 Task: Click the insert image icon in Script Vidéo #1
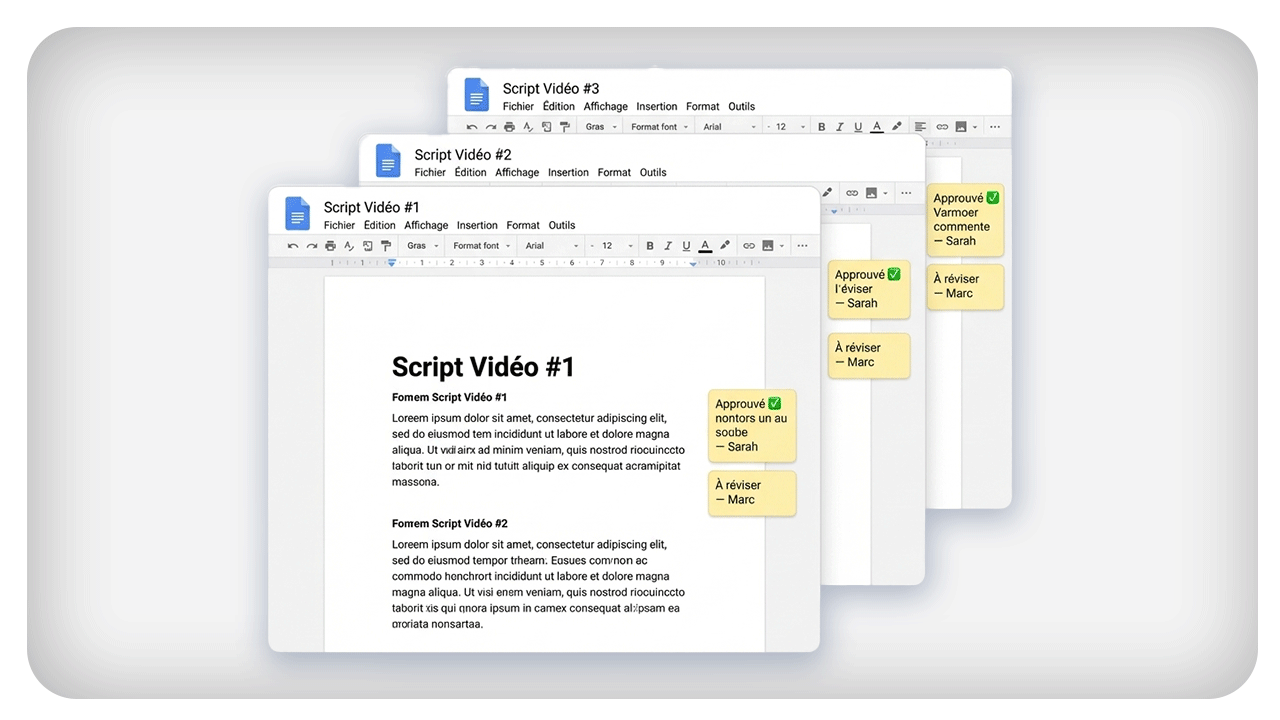pos(768,246)
